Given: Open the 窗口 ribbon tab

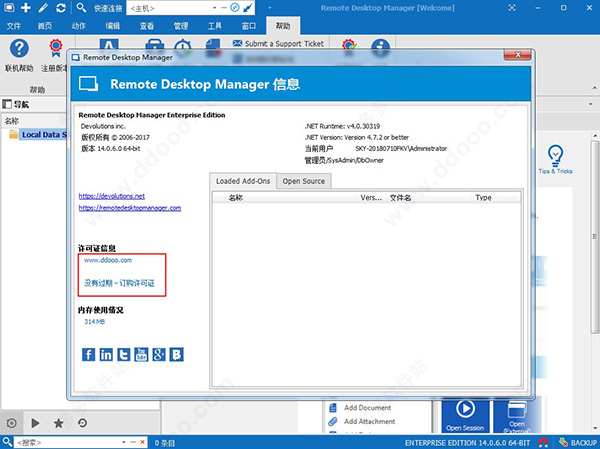Looking at the screenshot, I should point(249,26).
